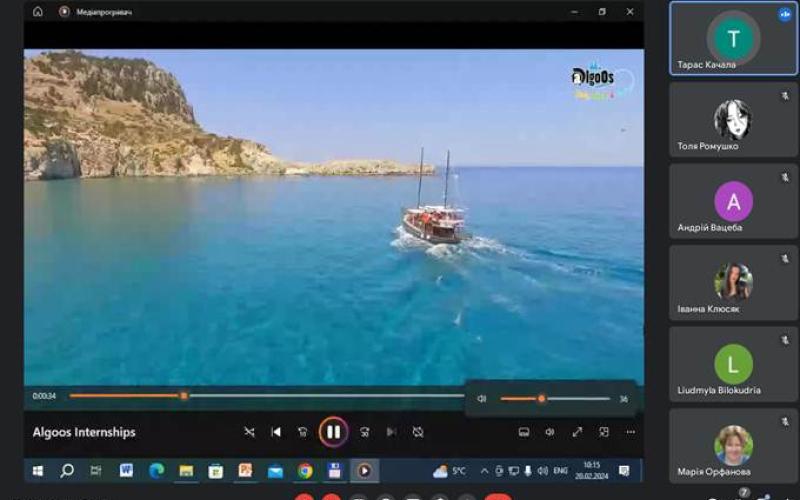The height and width of the screenshot is (500, 800).
Task: Switch to Google Chrome on the taskbar
Action: tap(305, 471)
